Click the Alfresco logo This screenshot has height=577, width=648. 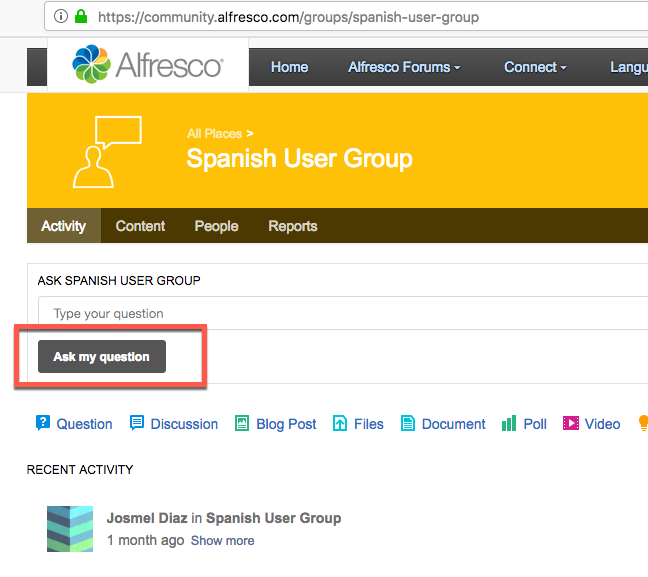point(148,64)
